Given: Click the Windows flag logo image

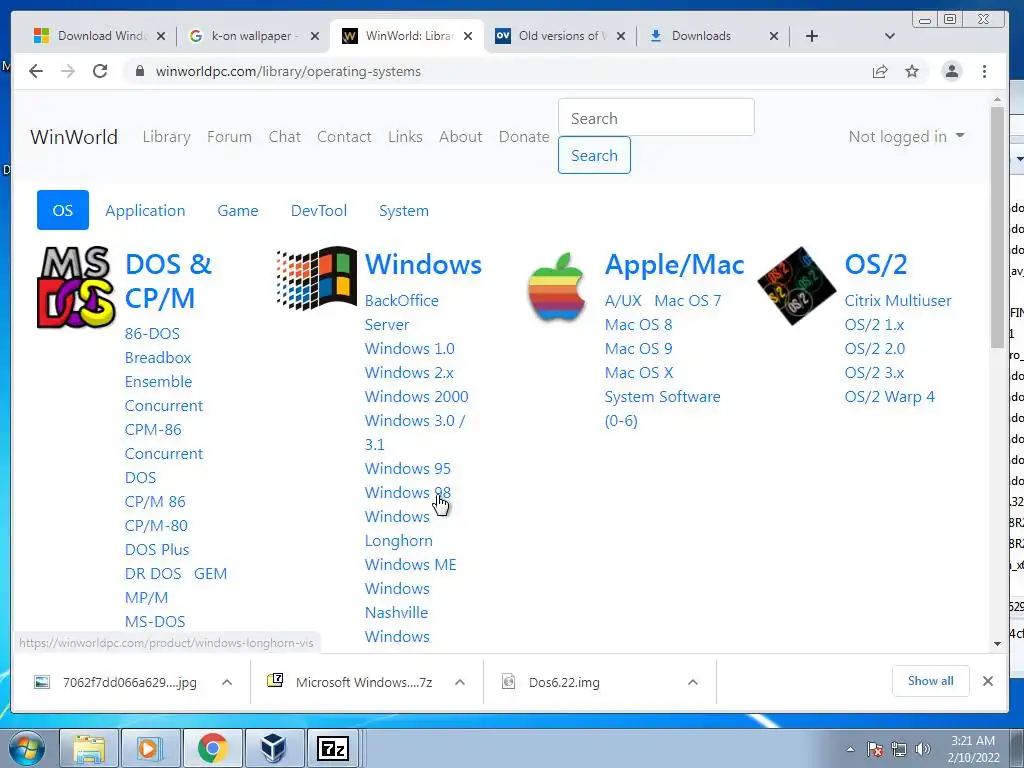Looking at the screenshot, I should [x=316, y=278].
